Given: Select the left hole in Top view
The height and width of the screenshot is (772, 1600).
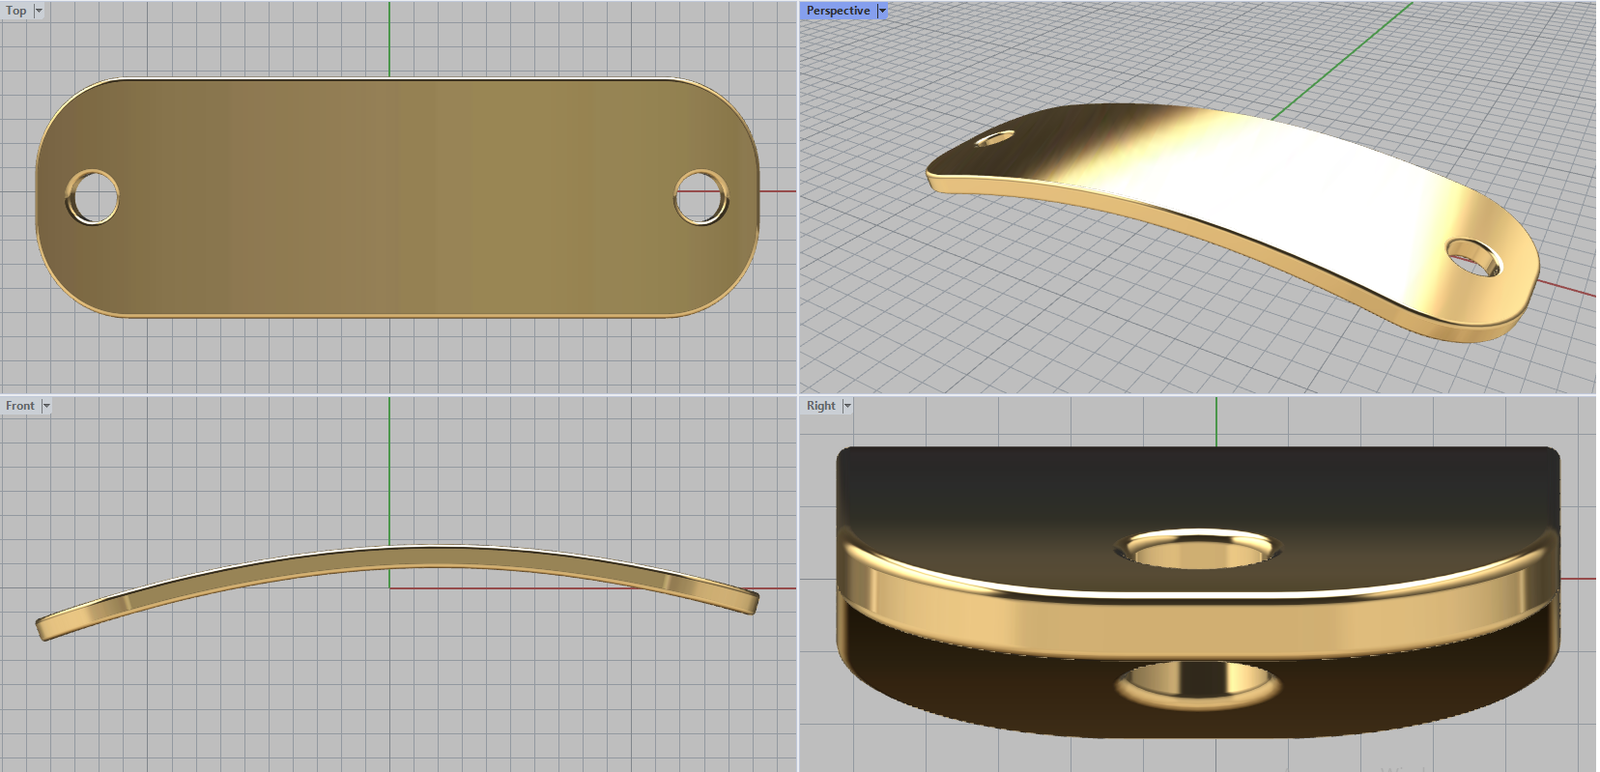Looking at the screenshot, I should (x=93, y=198).
